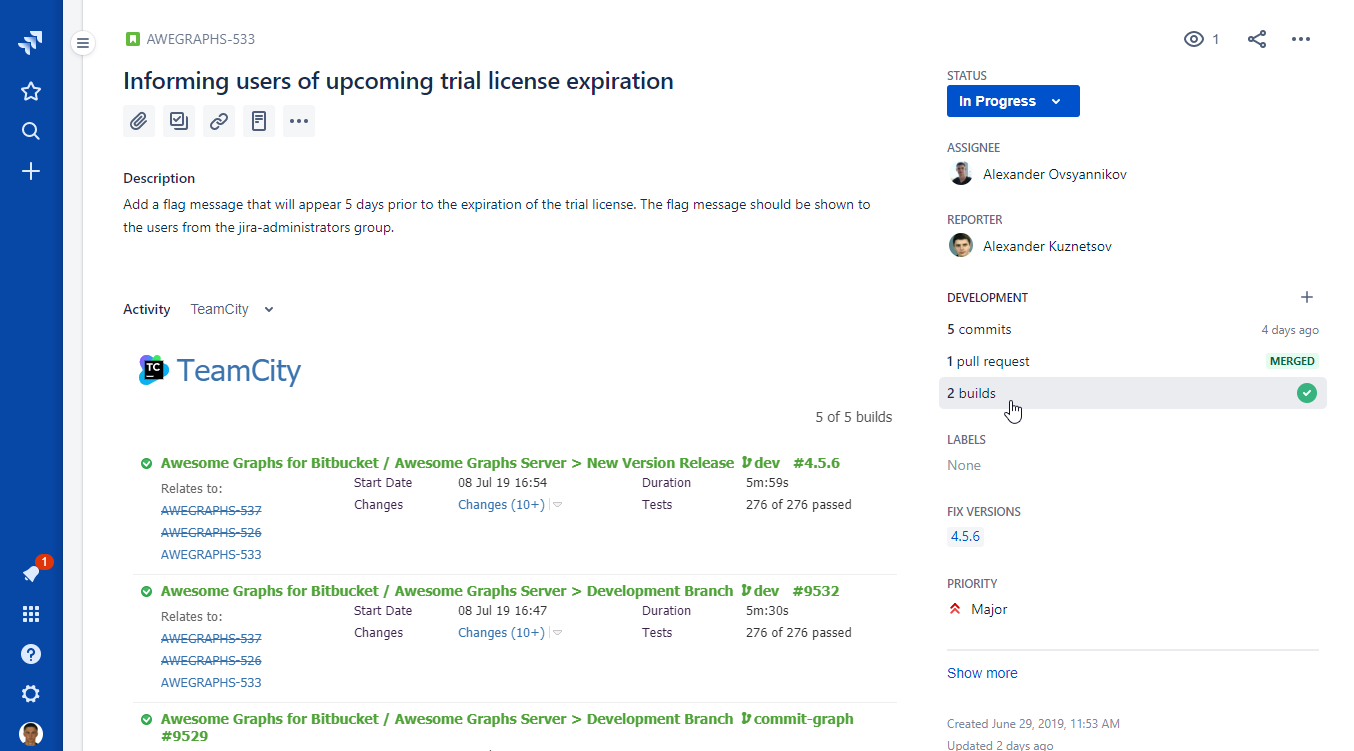This screenshot has width=1354, height=751.
Task: Open the In Progress status dropdown
Action: tap(1012, 101)
